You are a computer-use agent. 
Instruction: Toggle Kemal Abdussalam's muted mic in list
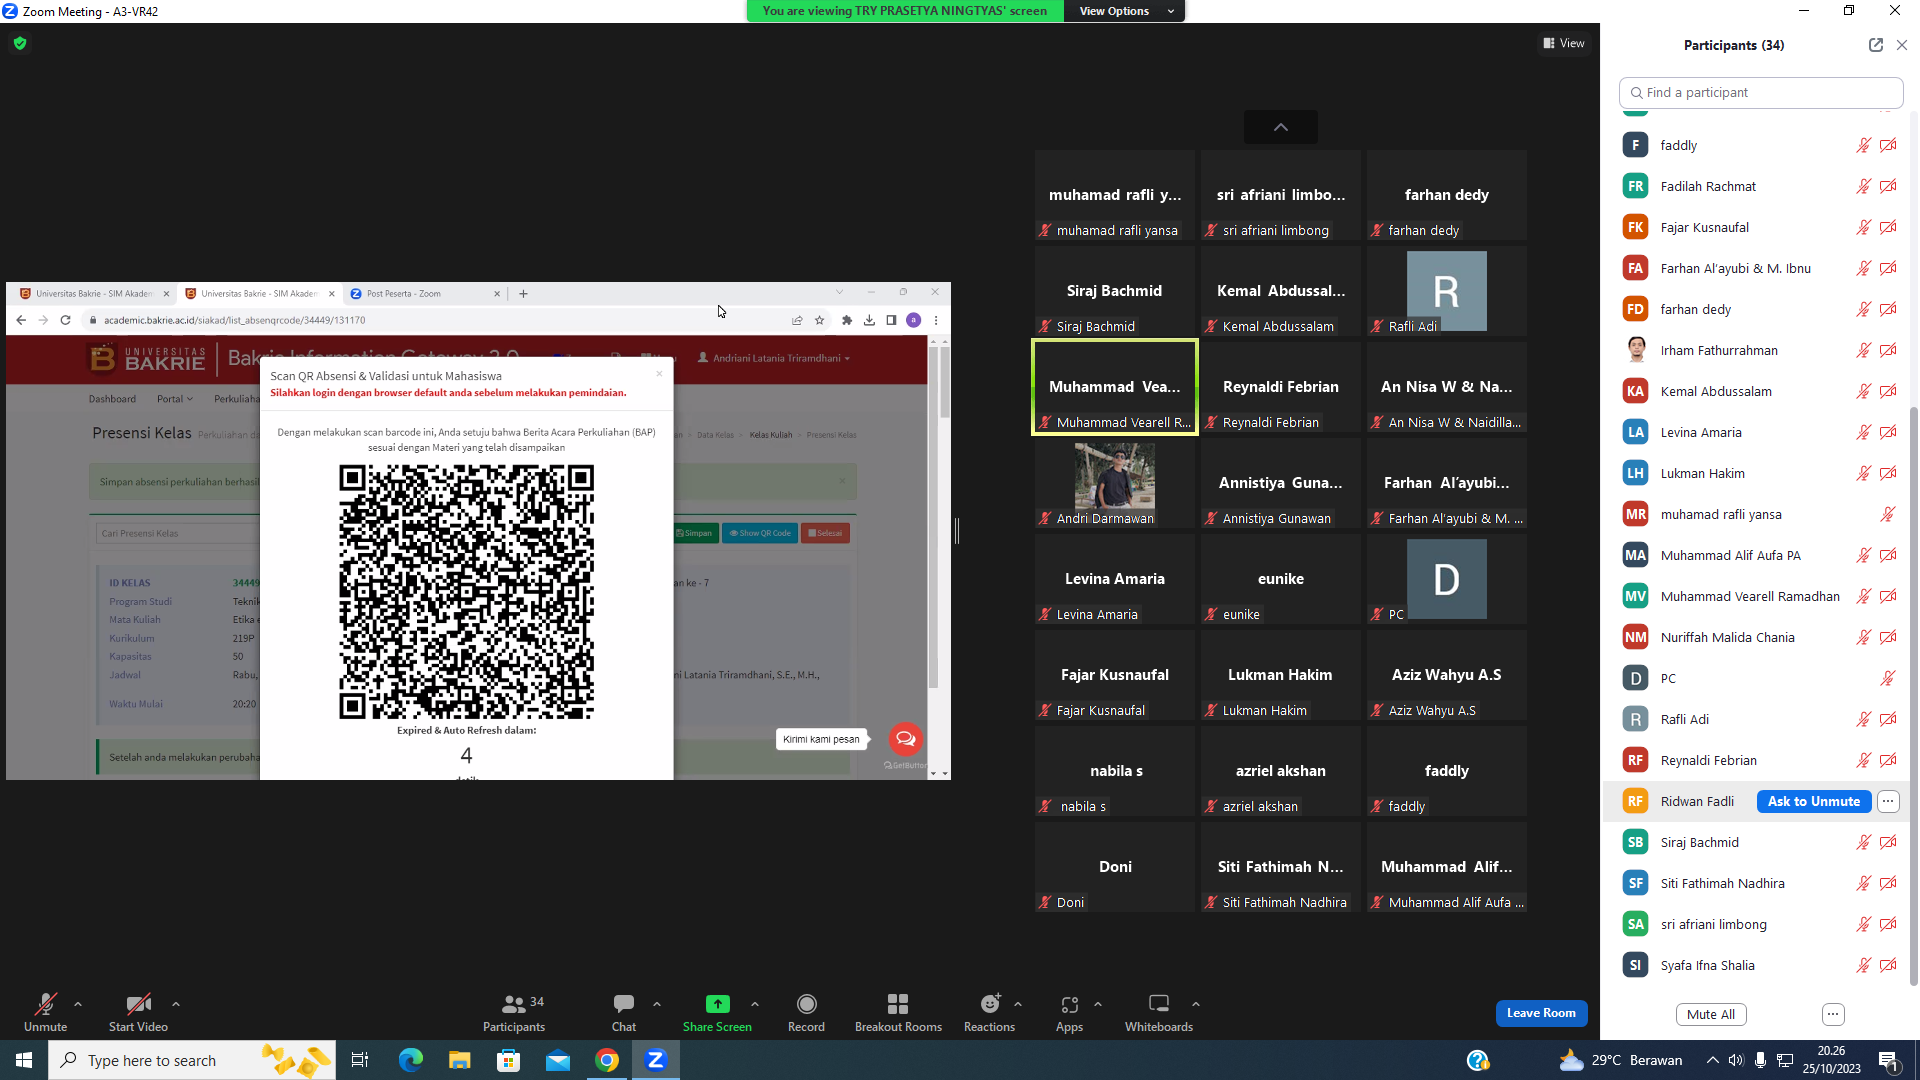tap(1863, 391)
